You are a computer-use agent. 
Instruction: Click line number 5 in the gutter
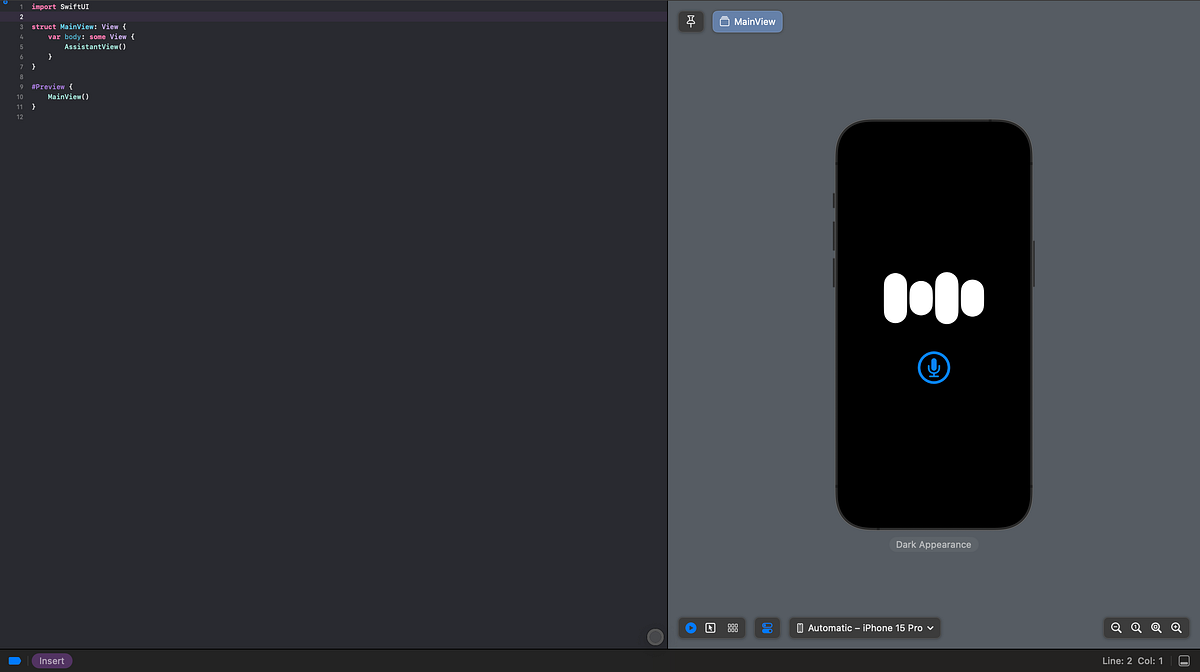tap(19, 46)
